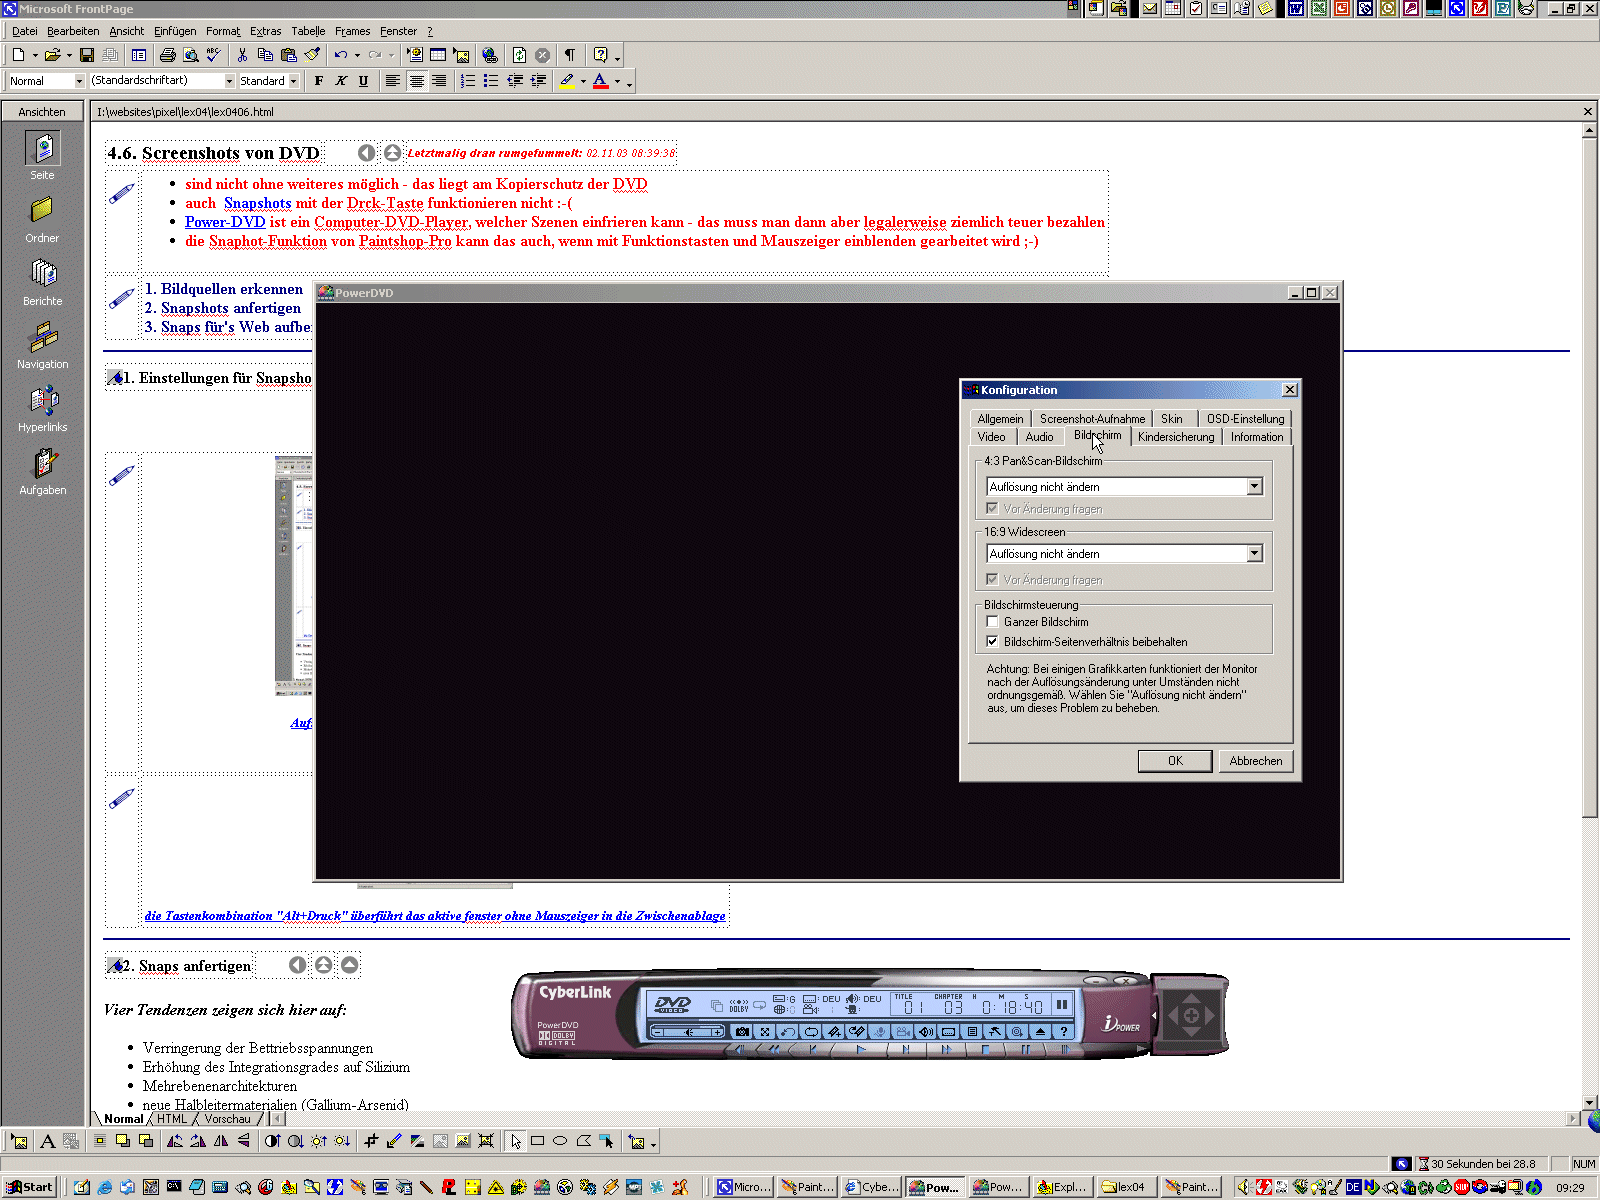Open the Seite view in Ansichten bar
The height and width of the screenshot is (1200, 1600).
(x=42, y=156)
